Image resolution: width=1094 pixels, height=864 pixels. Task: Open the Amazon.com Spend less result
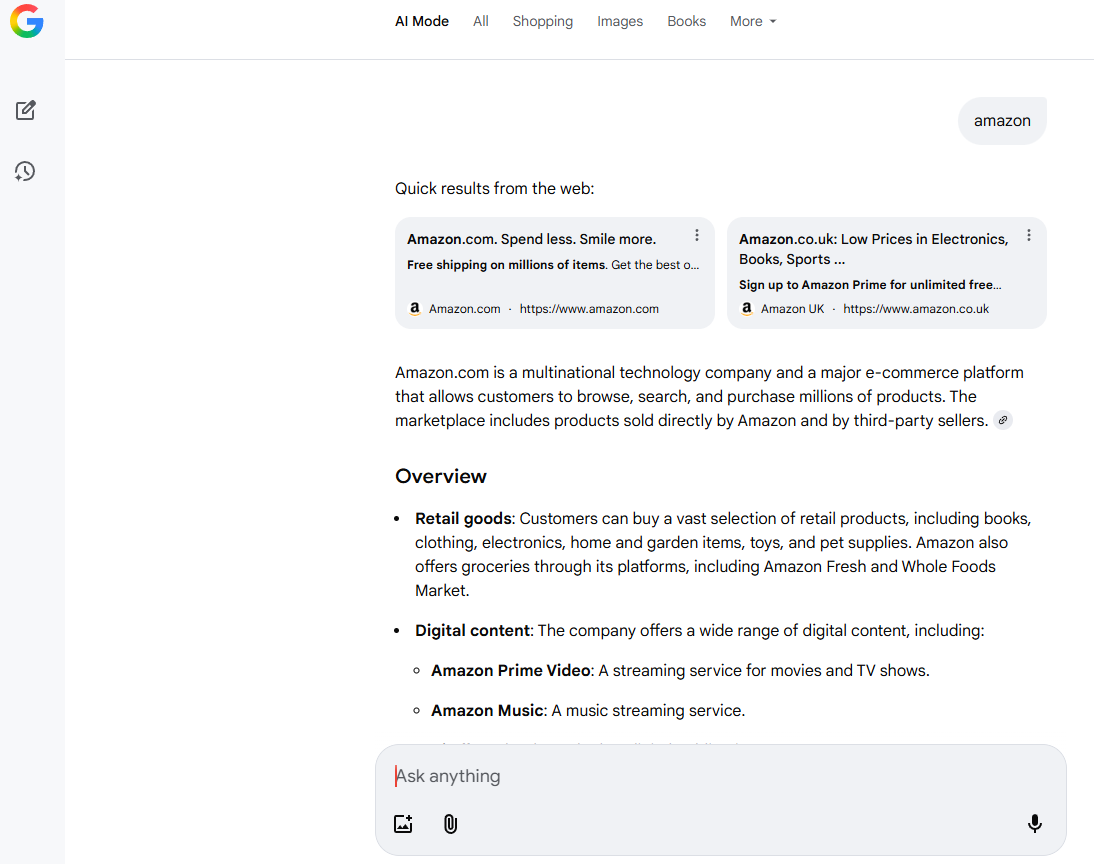[x=531, y=240]
